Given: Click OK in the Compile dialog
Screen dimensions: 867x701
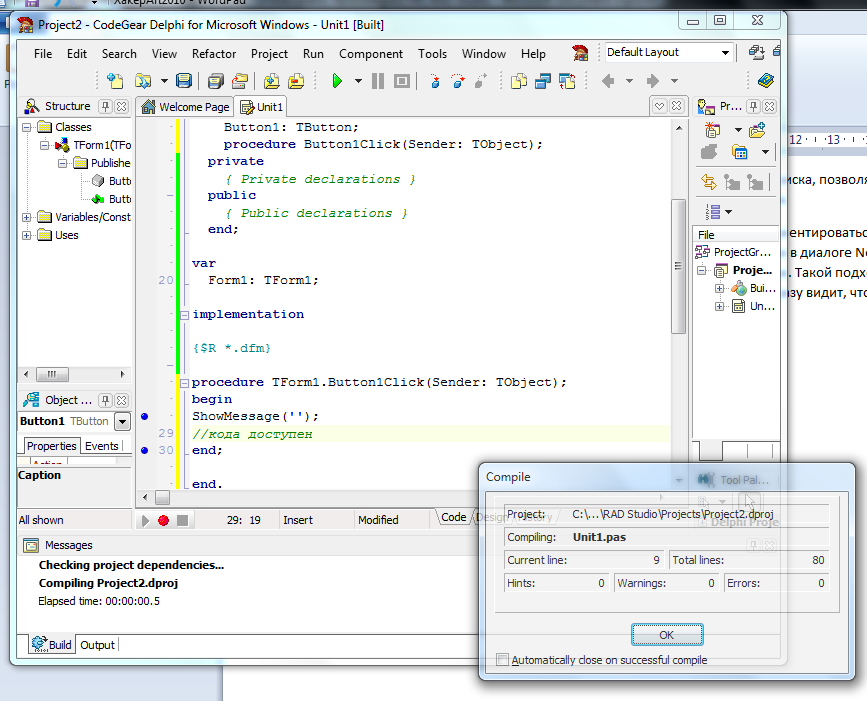Looking at the screenshot, I should coord(667,635).
